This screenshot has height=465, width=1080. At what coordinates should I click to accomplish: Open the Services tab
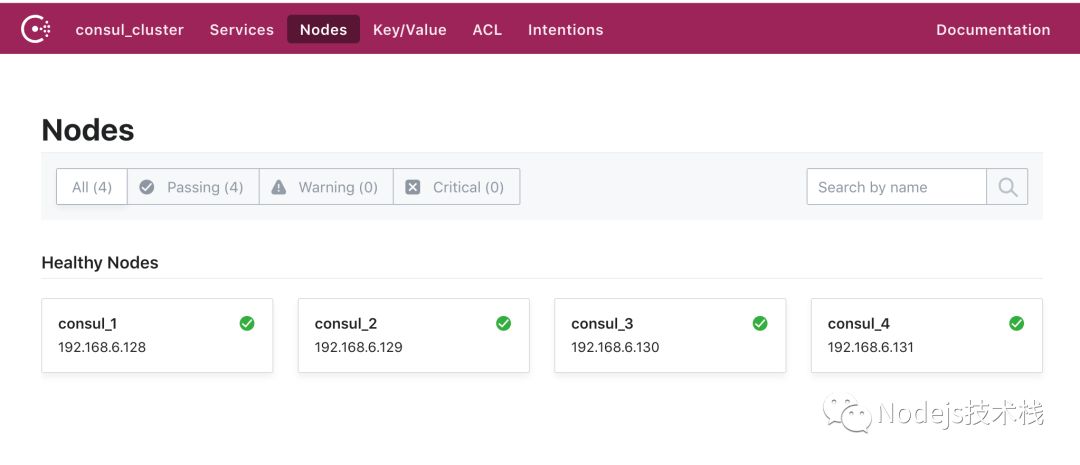242,30
